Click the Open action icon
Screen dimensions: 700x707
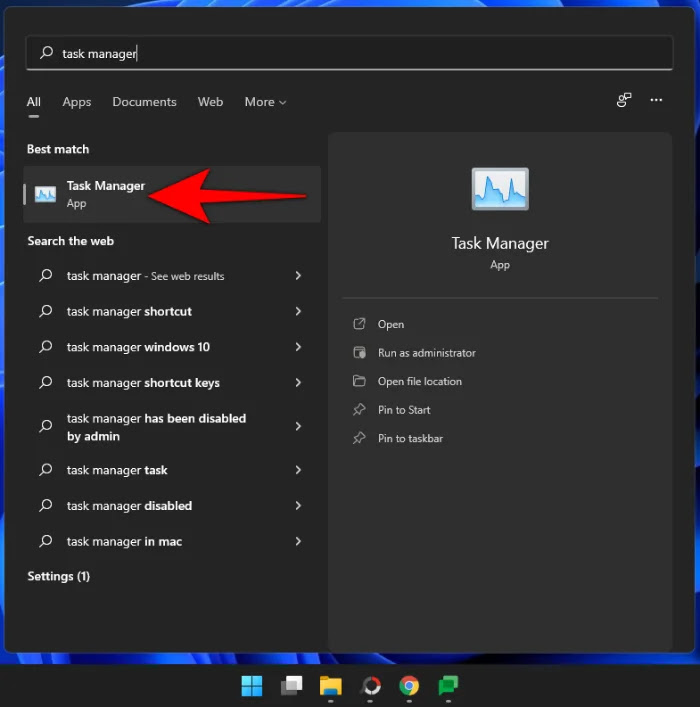click(359, 324)
